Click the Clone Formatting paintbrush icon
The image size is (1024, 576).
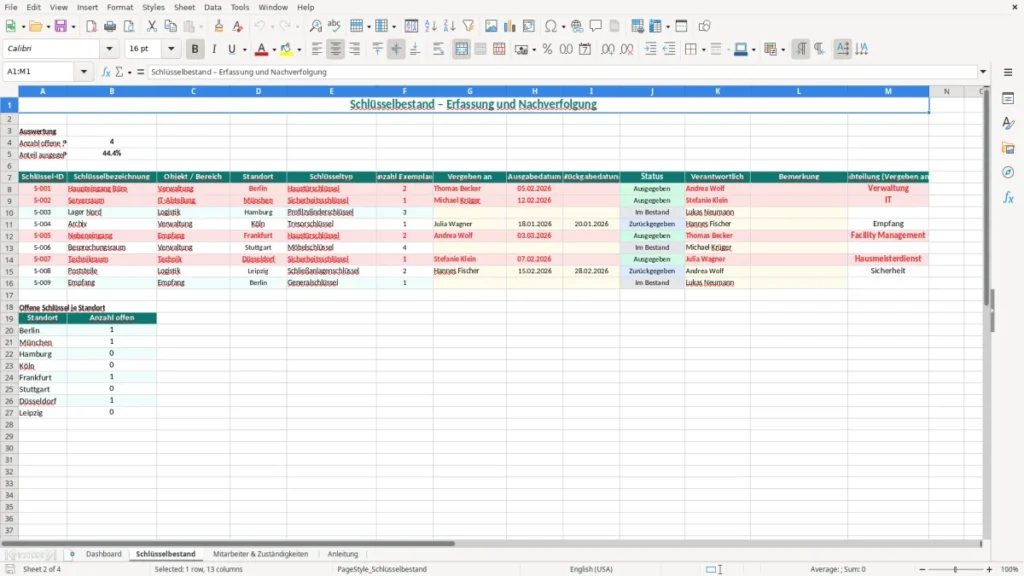pos(219,26)
